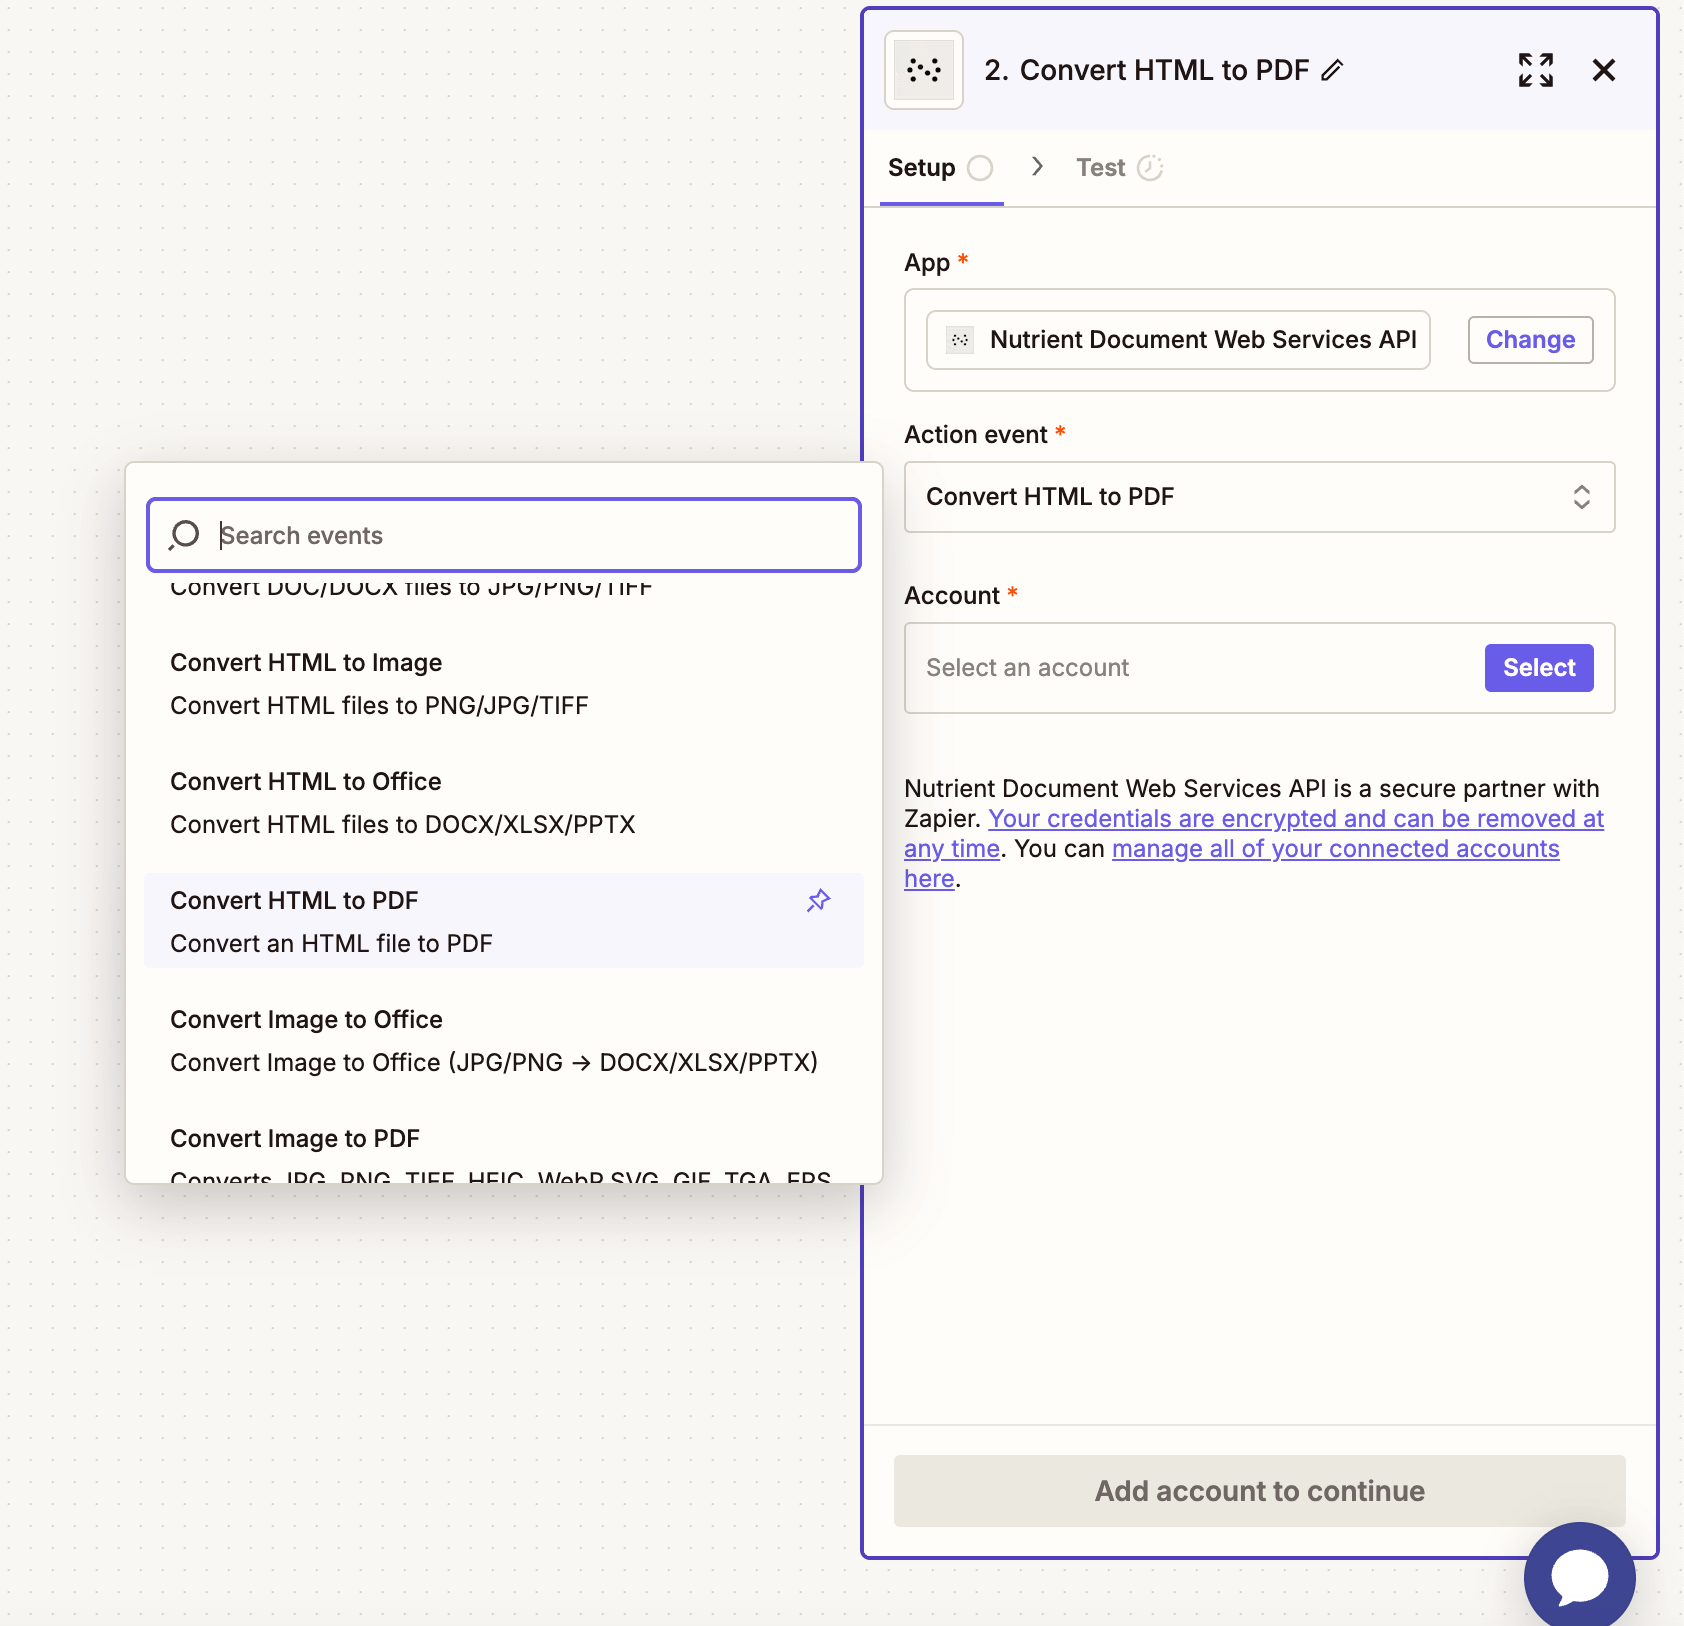This screenshot has width=1684, height=1626.
Task: Toggle the pin on Convert HTML to PDF
Action: [x=818, y=901]
